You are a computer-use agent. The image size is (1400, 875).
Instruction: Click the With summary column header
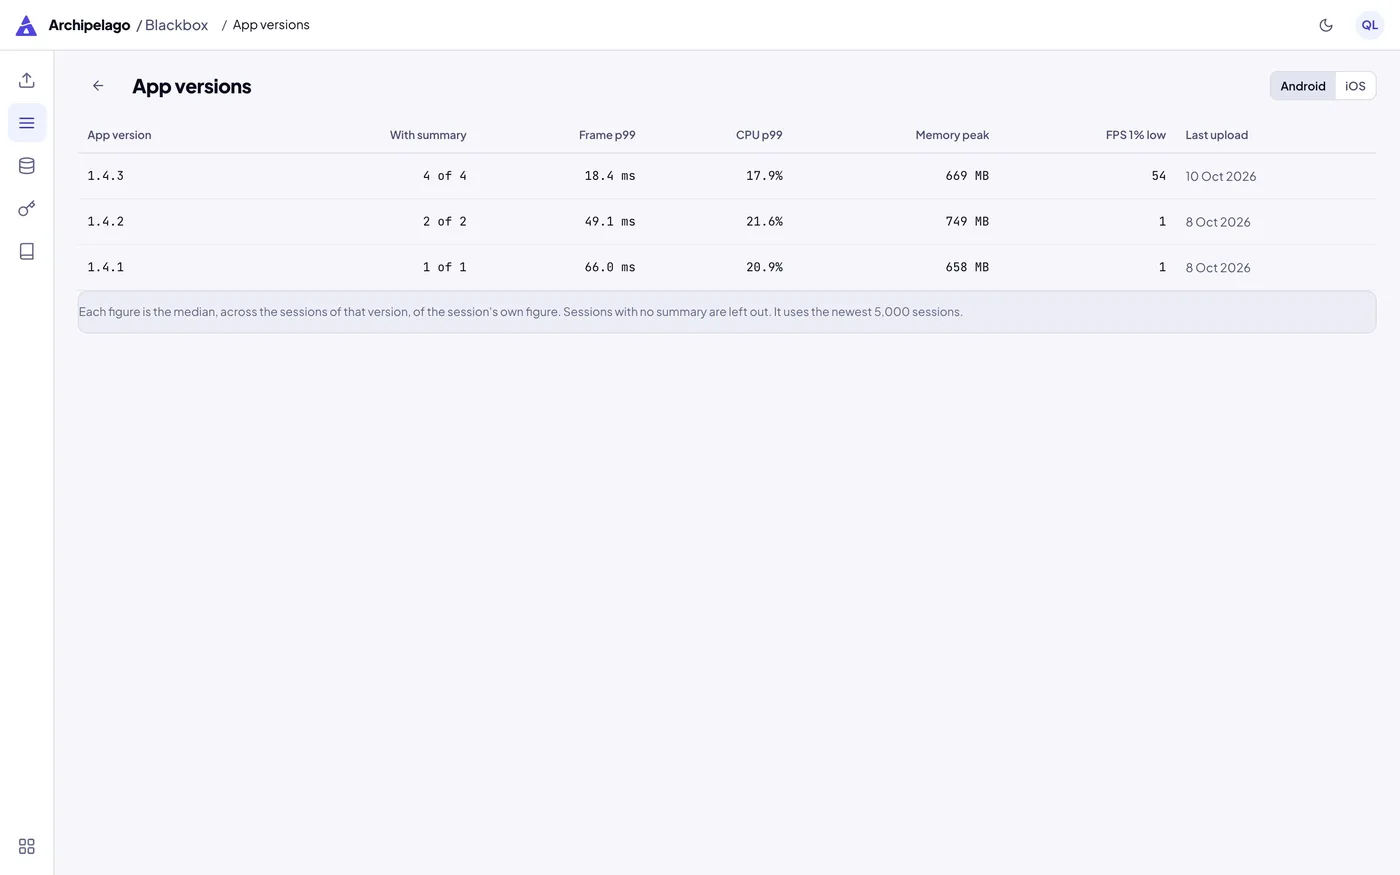[428, 135]
